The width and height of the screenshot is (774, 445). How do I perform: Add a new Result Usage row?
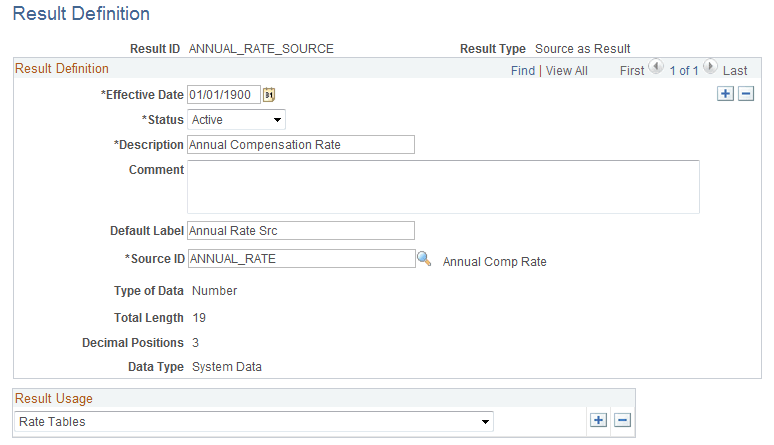tap(598, 421)
